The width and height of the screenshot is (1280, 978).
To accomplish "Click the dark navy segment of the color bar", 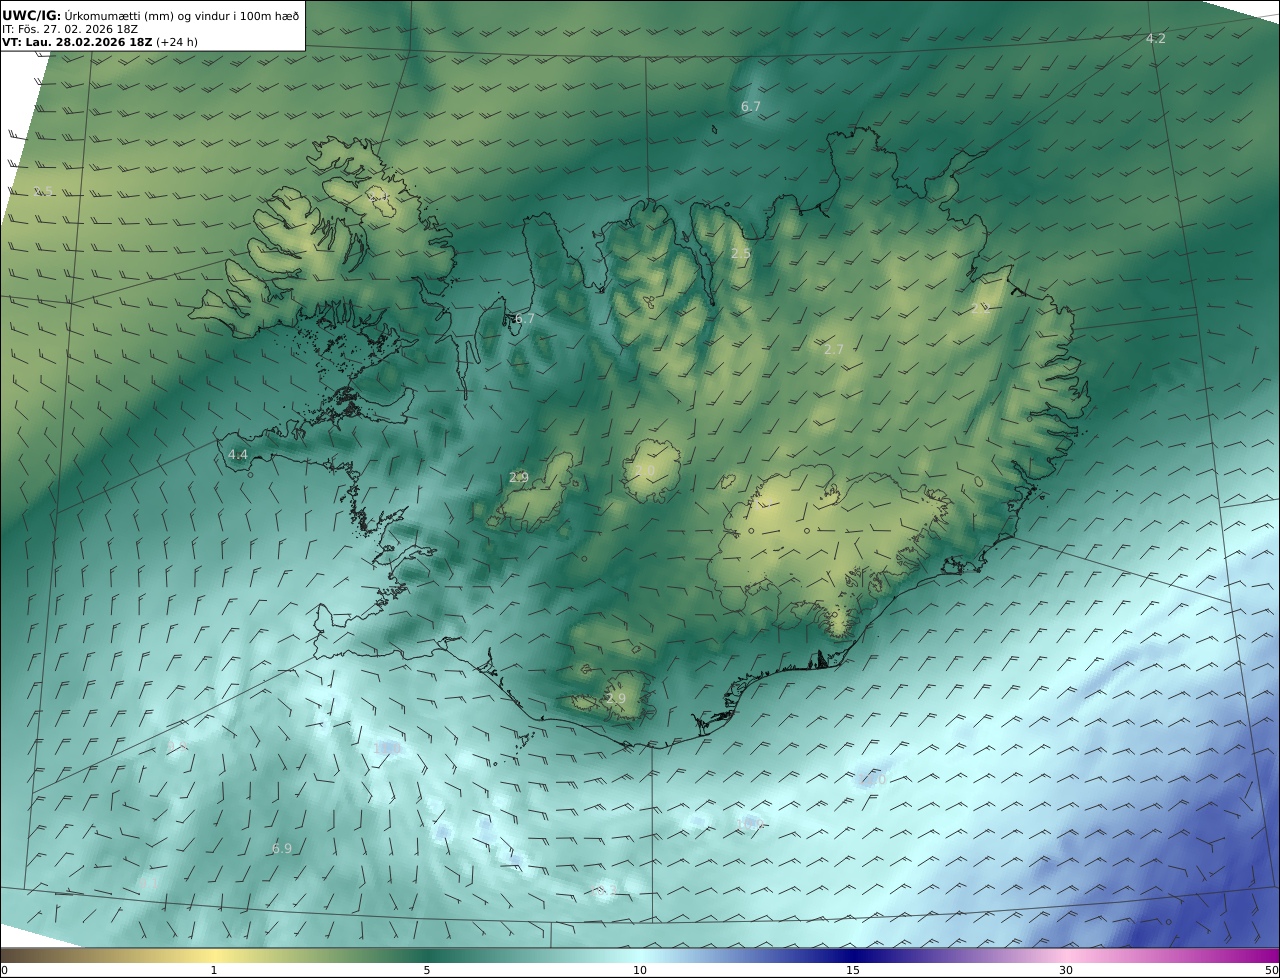I will (853, 955).
